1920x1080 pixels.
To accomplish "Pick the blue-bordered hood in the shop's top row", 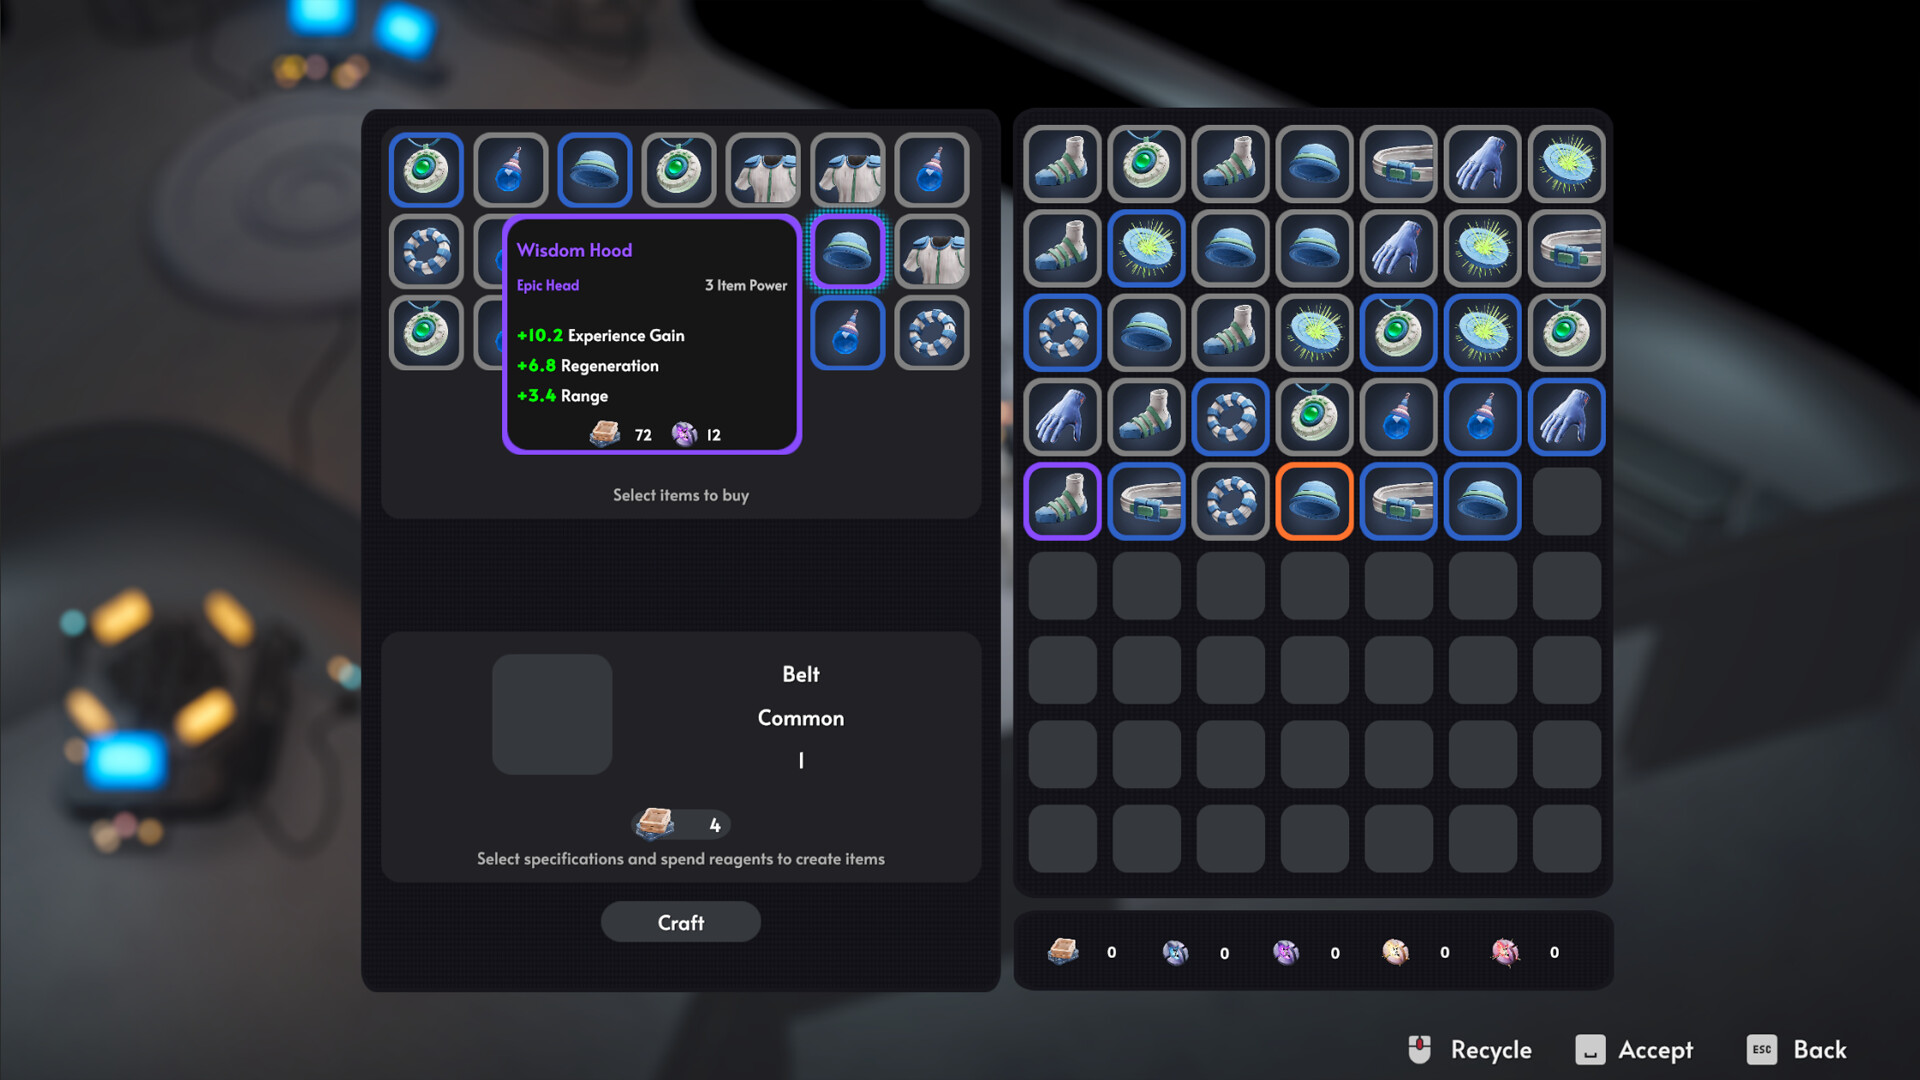I will point(594,169).
